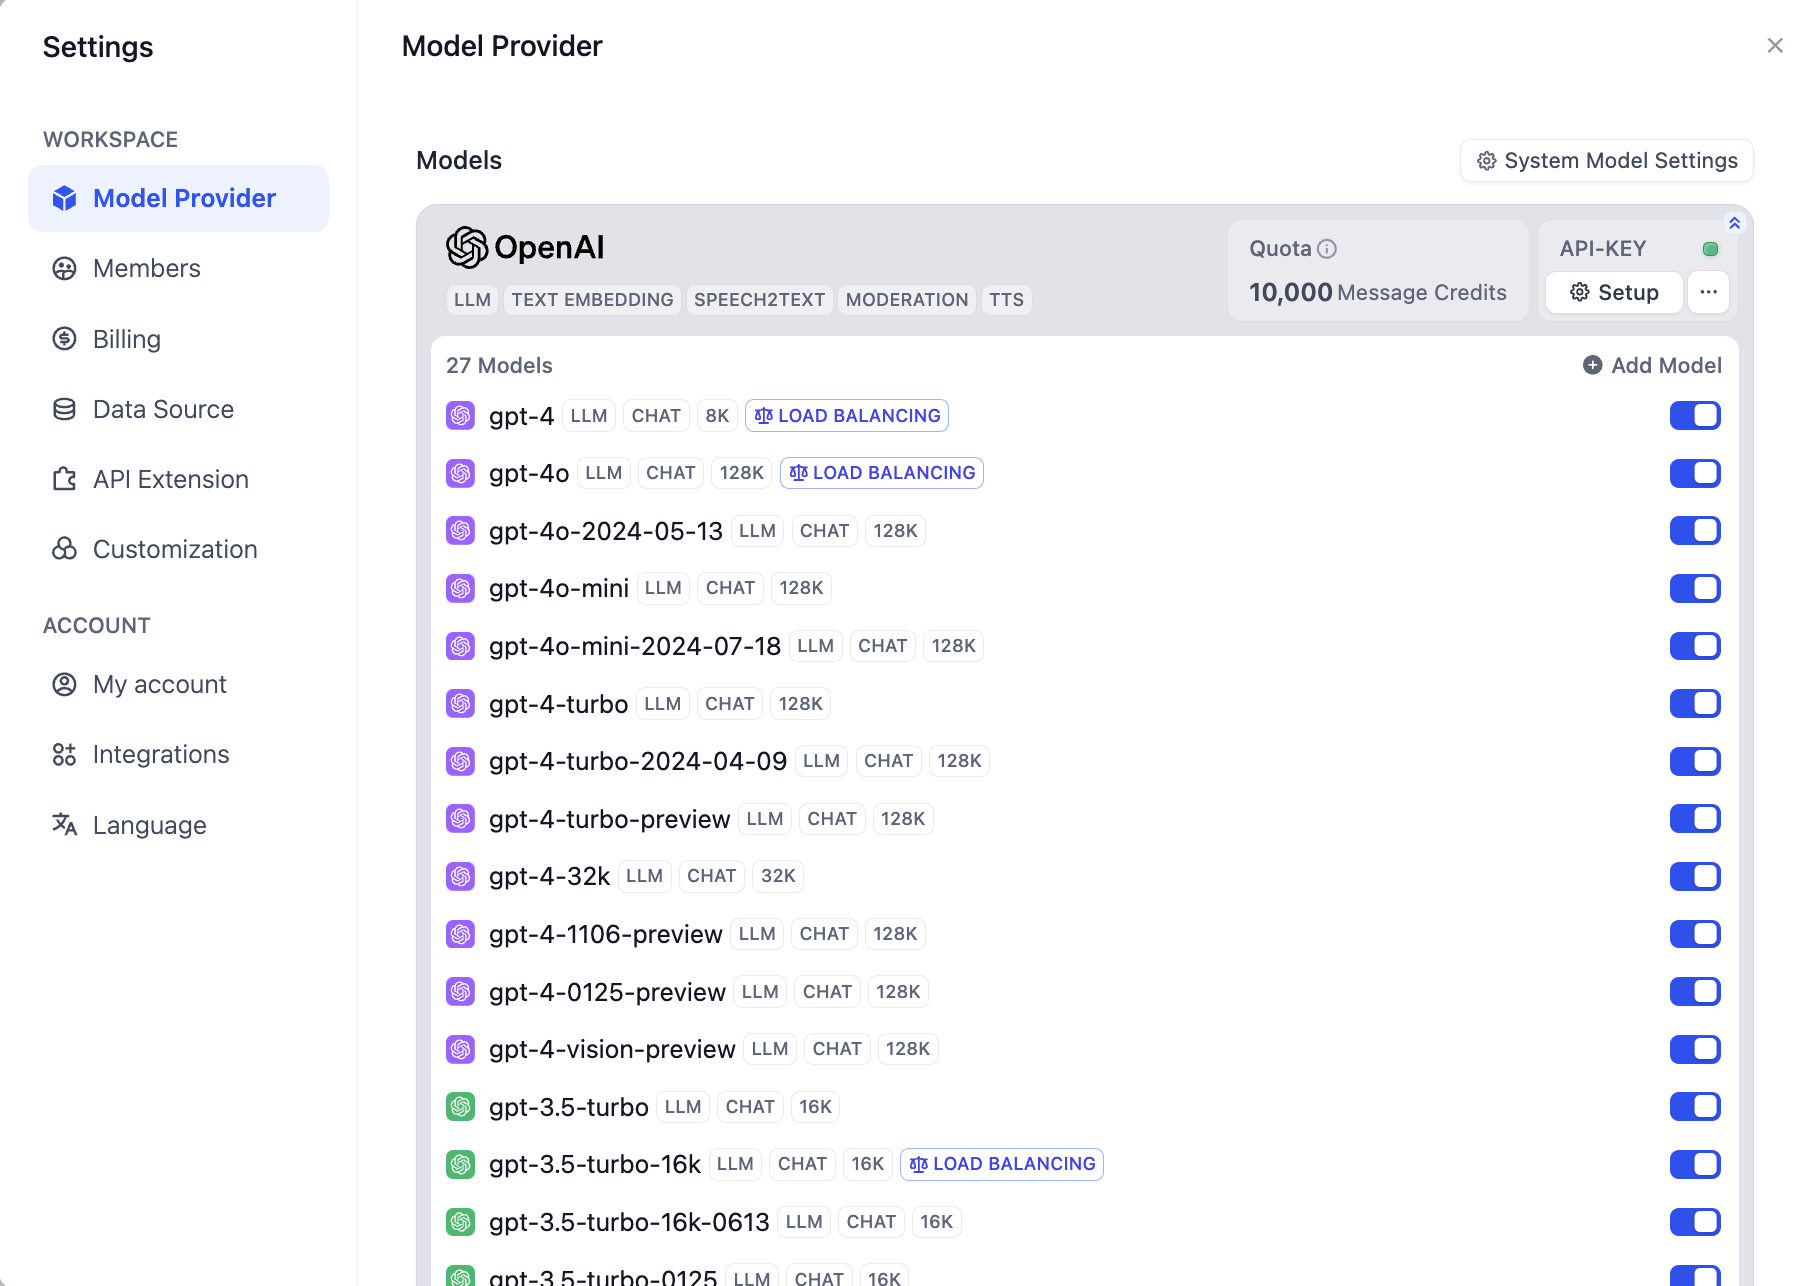Collapse the OpenAI provider card
Screen dimensions: 1808x1286
pos(1735,223)
